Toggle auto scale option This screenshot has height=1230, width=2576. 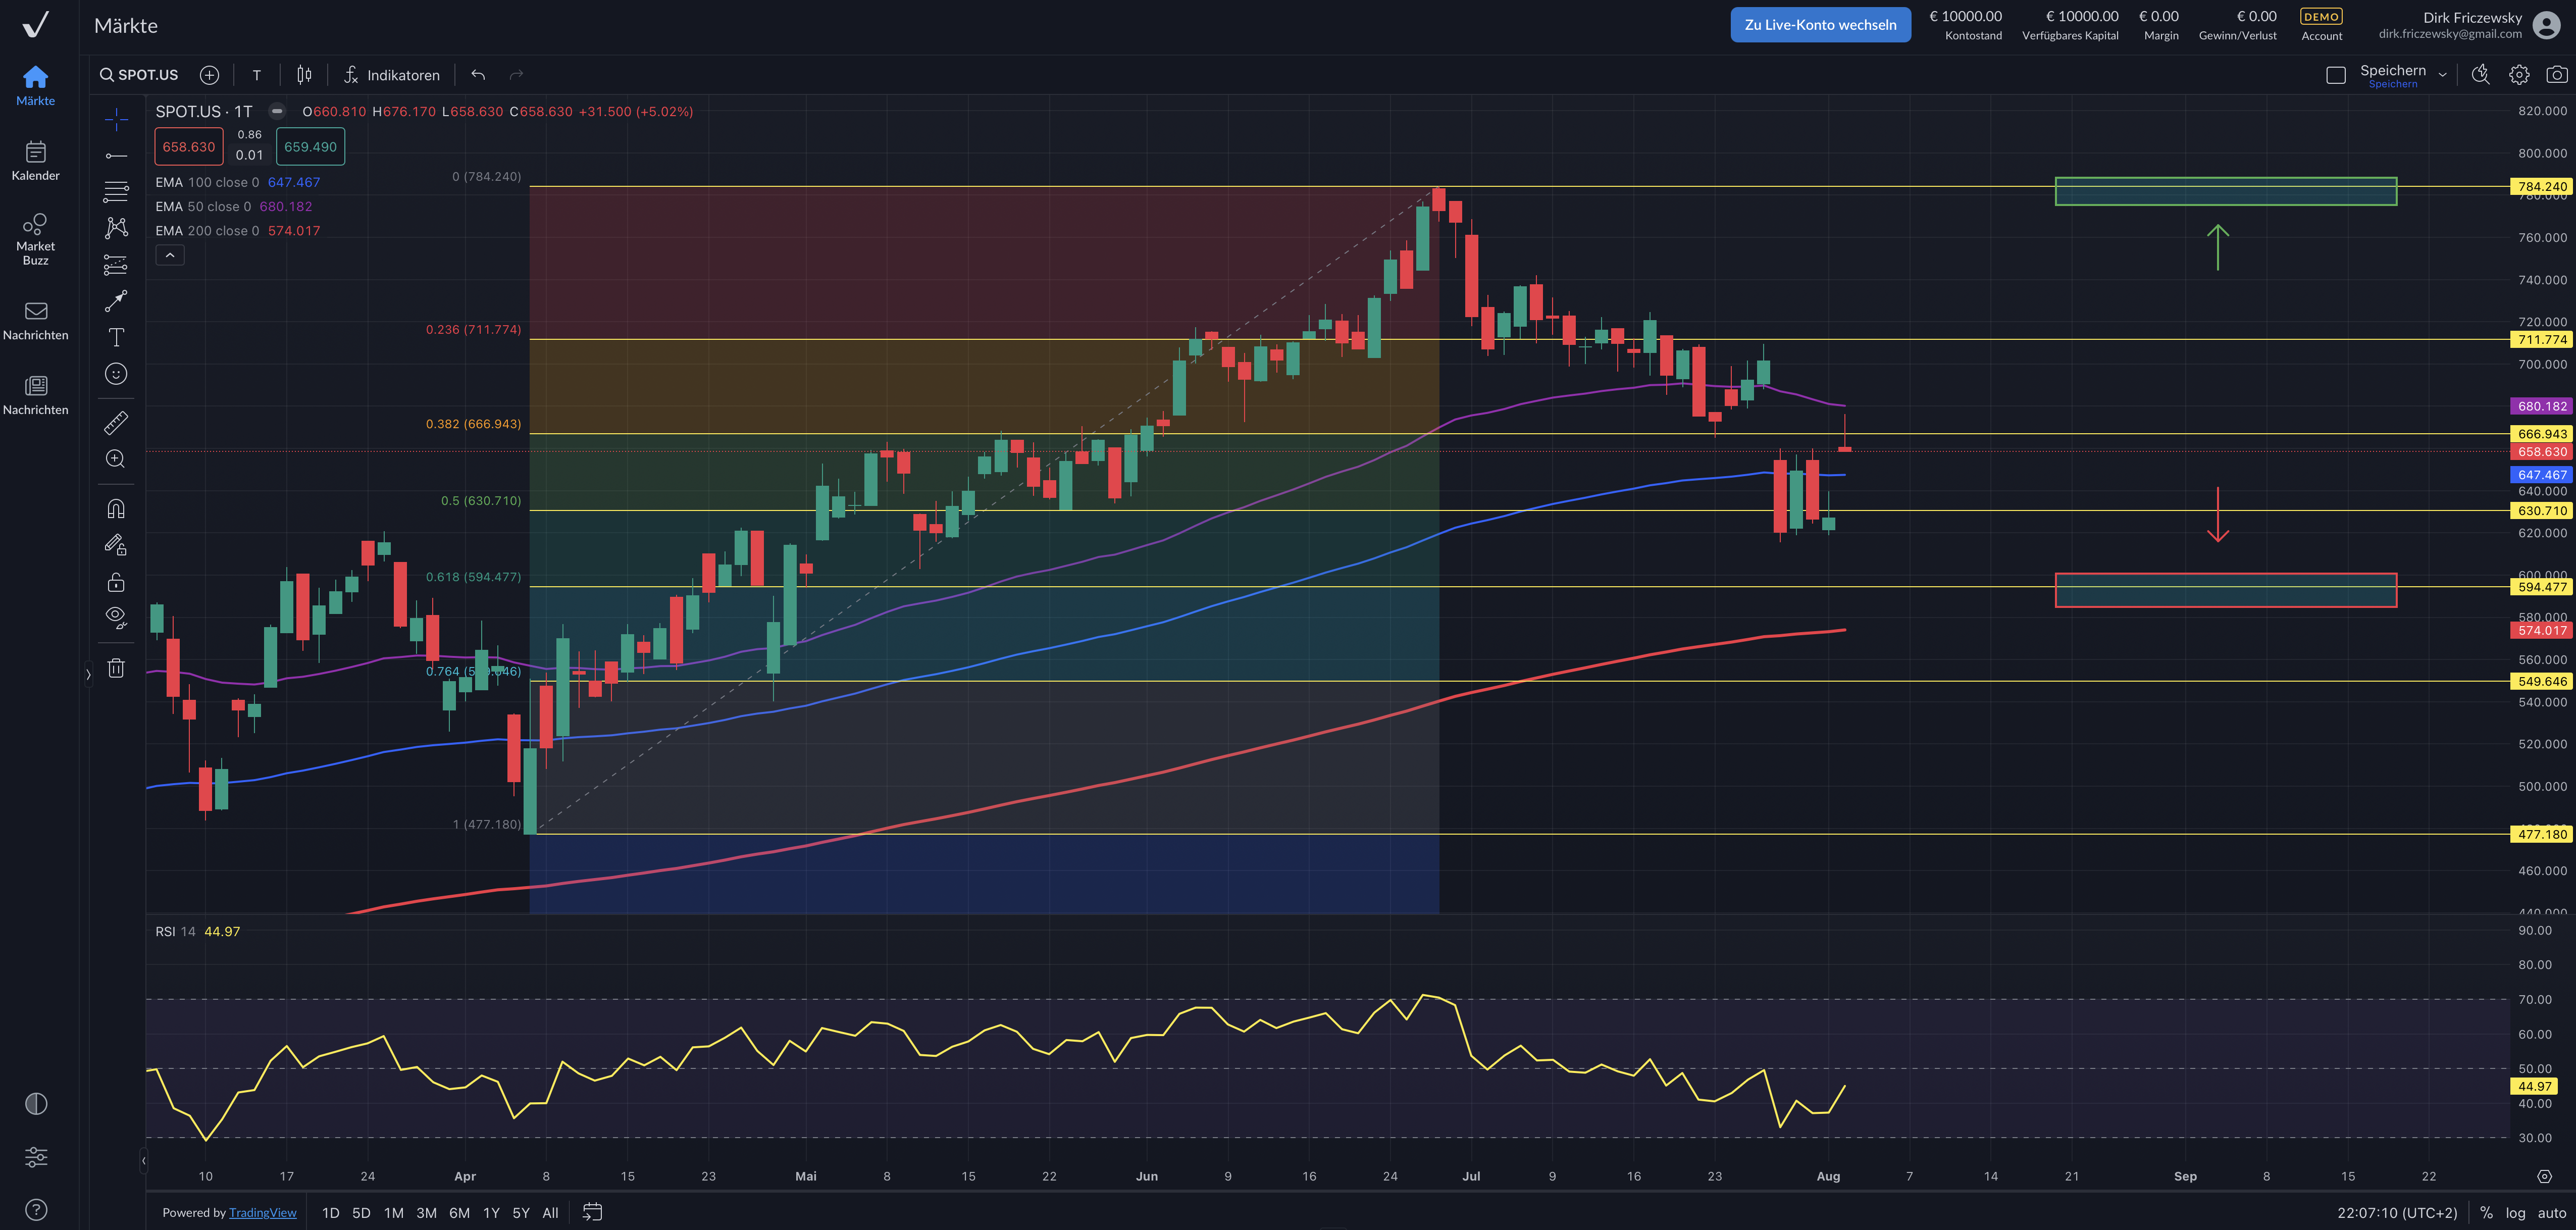click(x=2552, y=1212)
